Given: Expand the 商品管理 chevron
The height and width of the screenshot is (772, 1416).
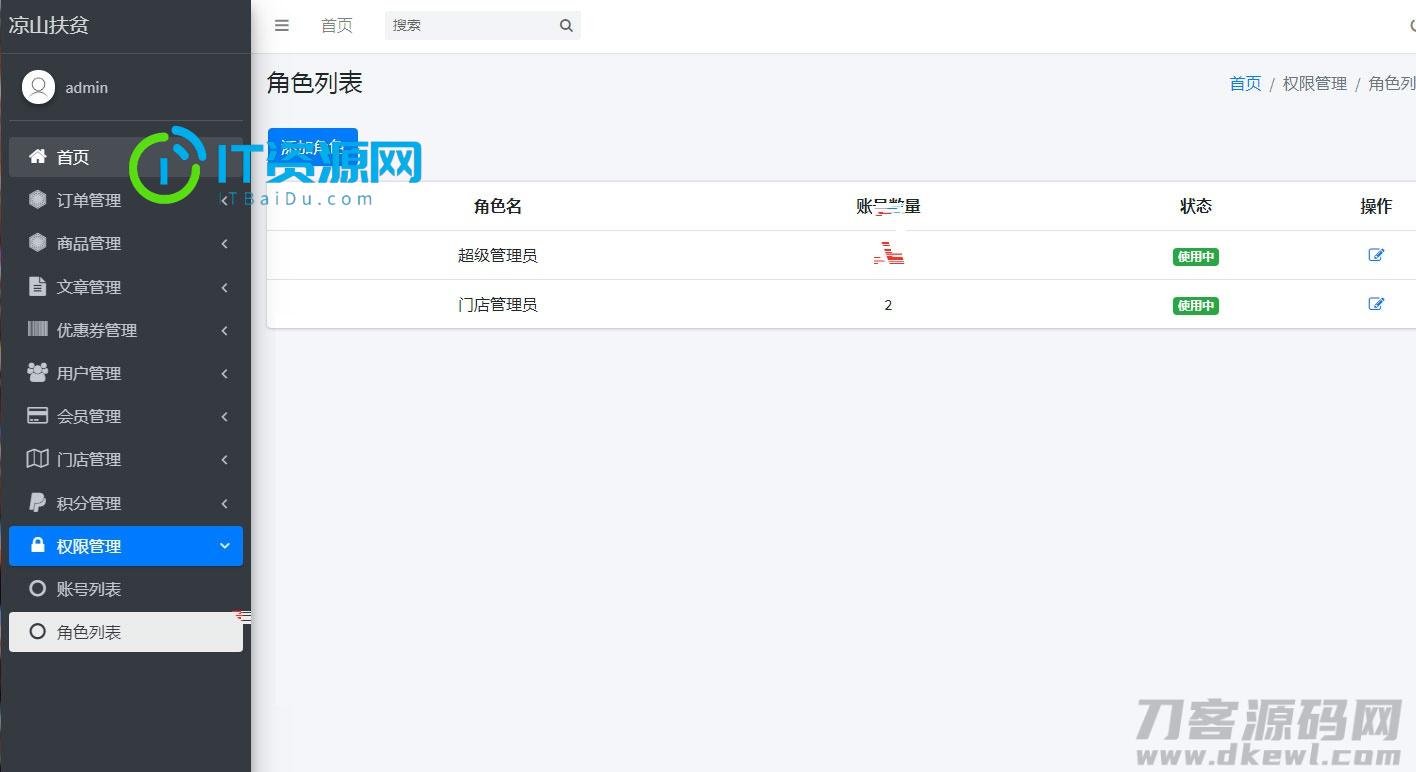Looking at the screenshot, I should pyautogui.click(x=225, y=244).
